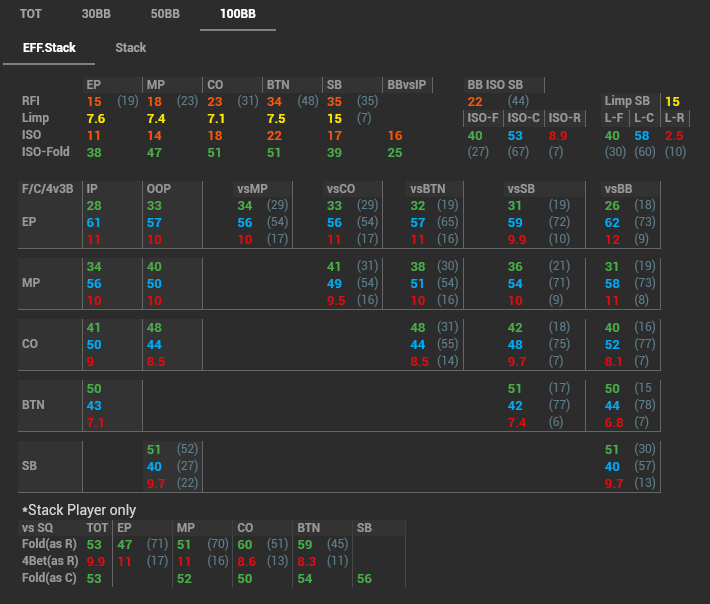Click the 100BB tab

click(237, 15)
